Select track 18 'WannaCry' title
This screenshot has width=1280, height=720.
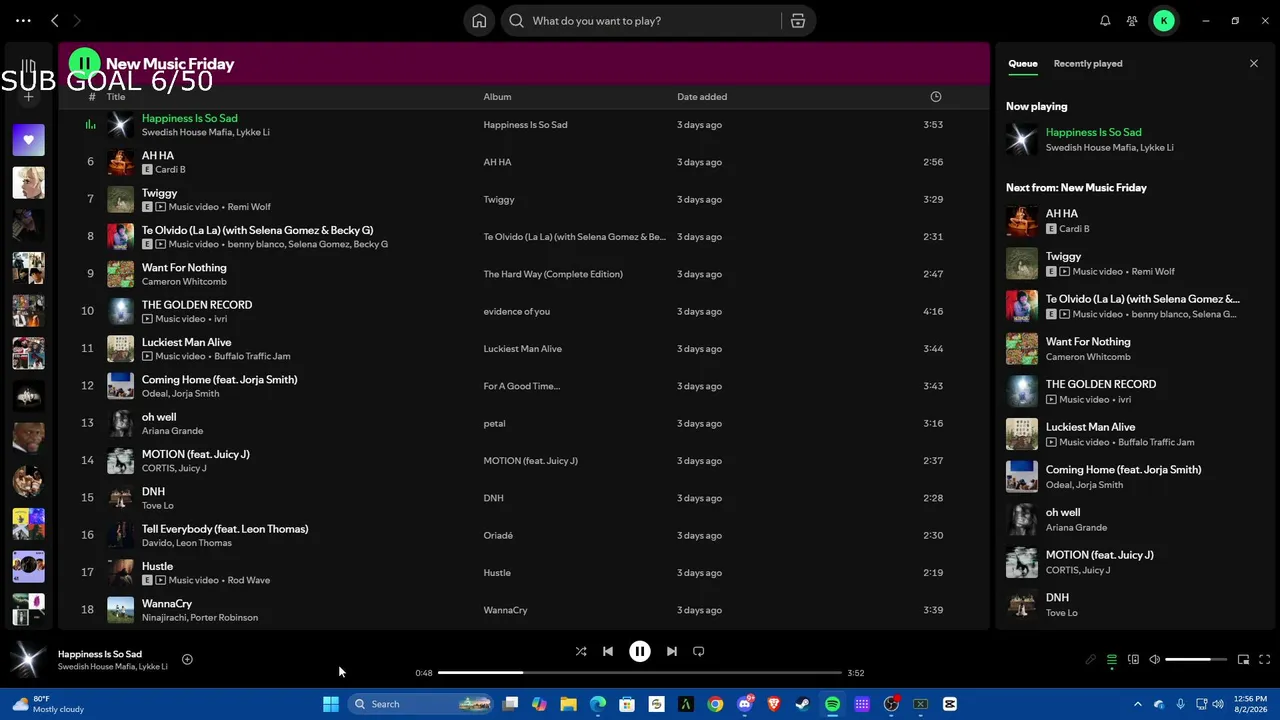click(167, 604)
